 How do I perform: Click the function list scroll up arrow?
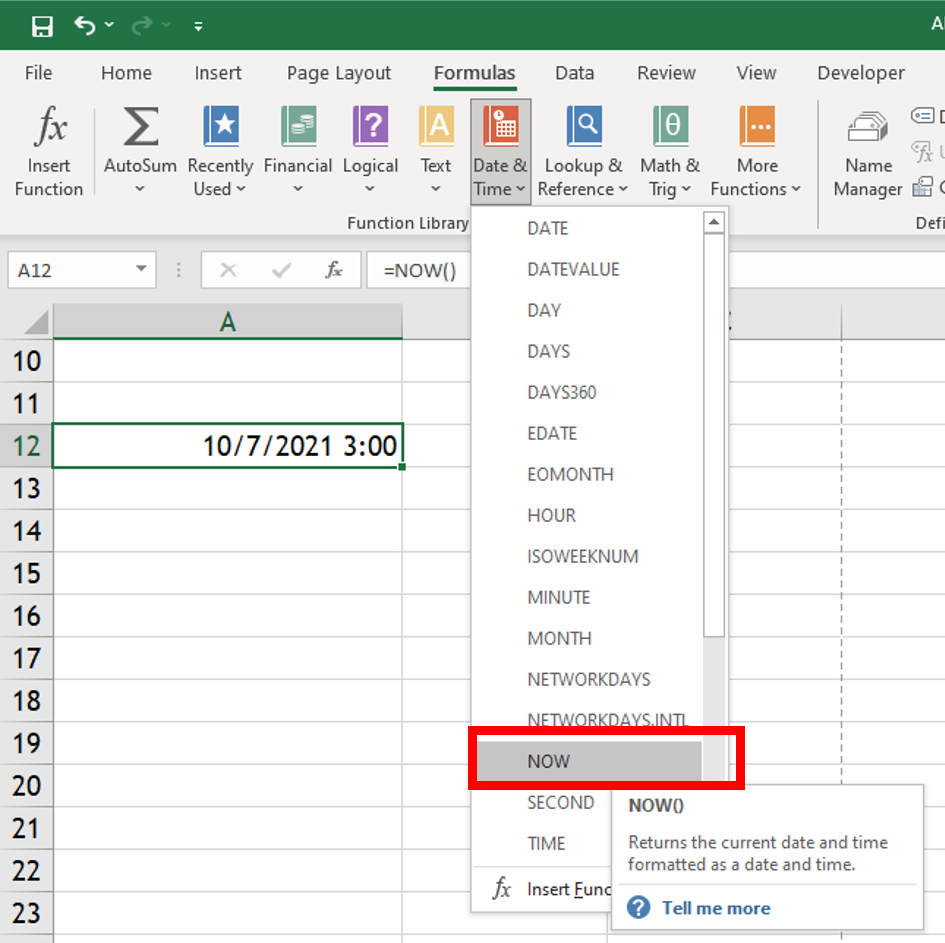[714, 222]
